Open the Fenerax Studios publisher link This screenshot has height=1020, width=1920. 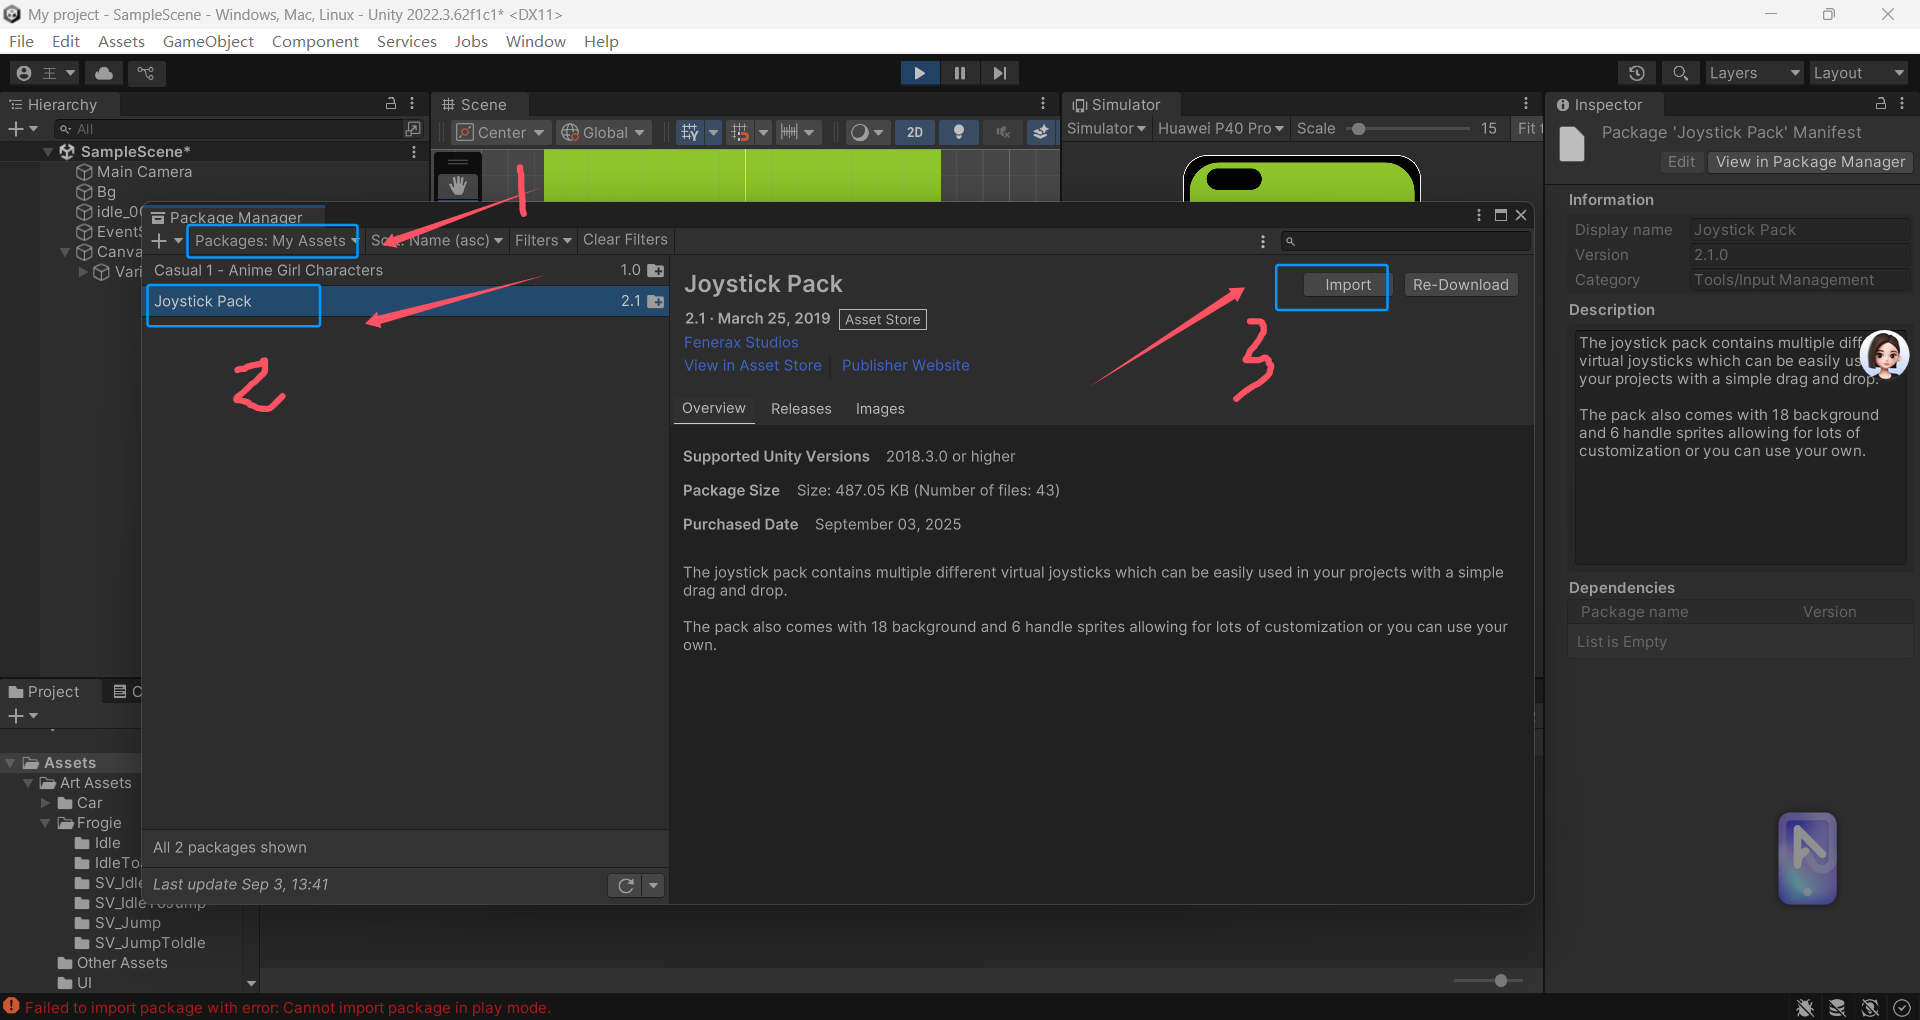click(741, 342)
